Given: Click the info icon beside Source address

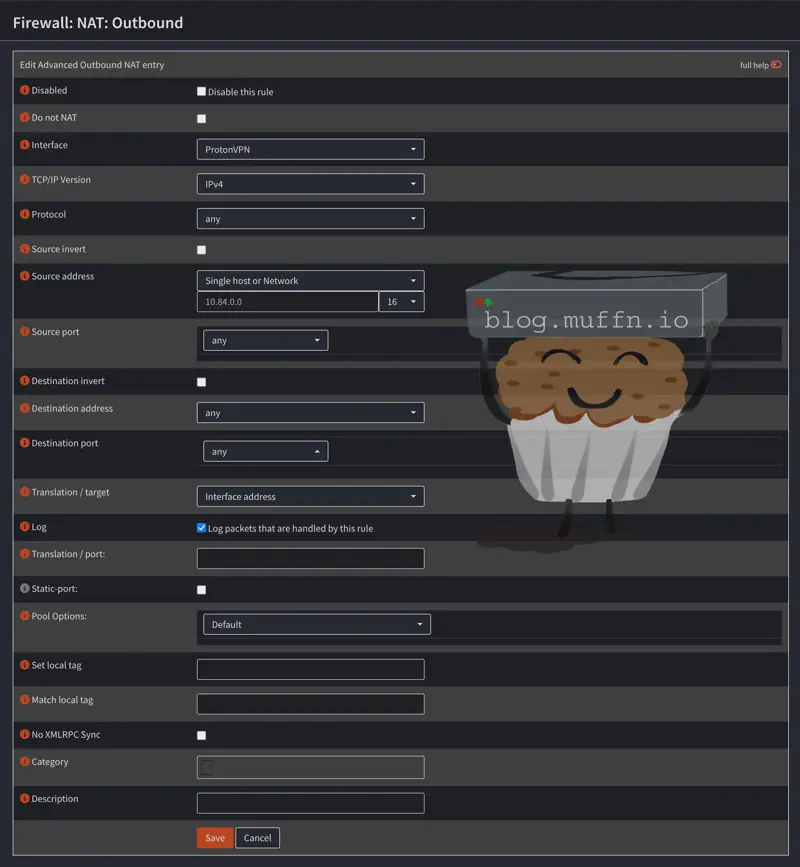Looking at the screenshot, I should 24,276.
